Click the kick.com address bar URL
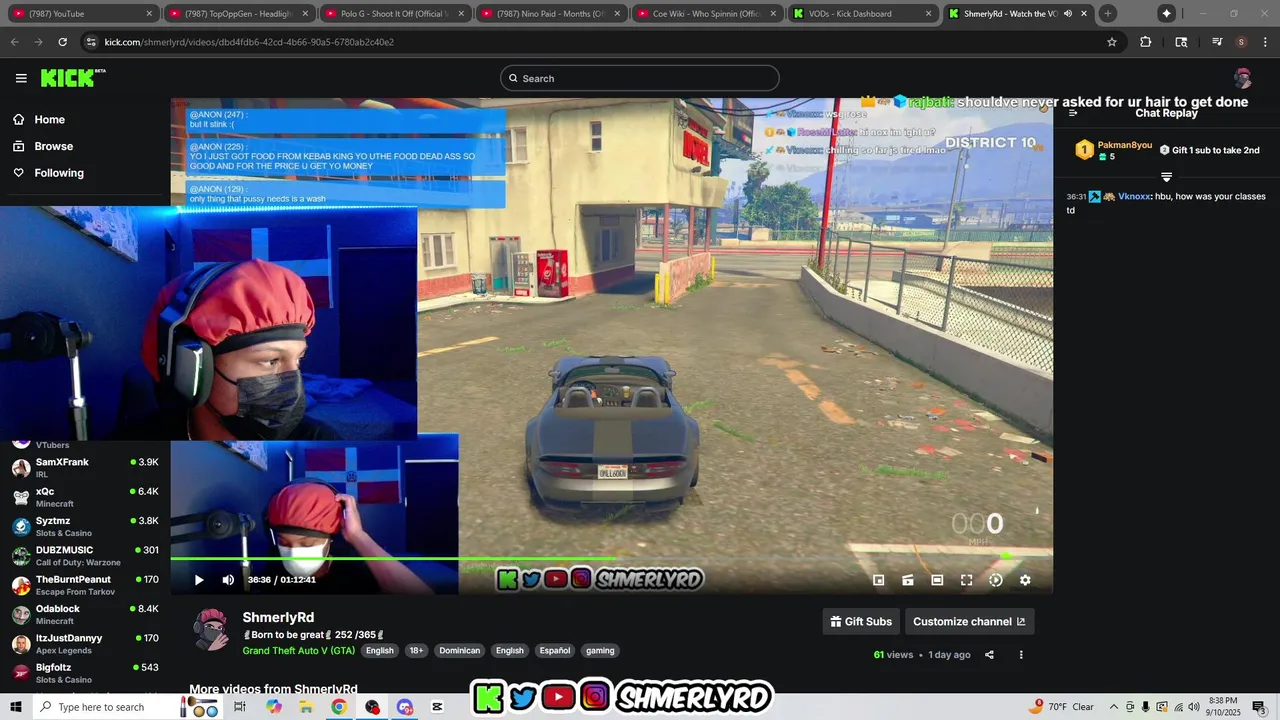1280x720 pixels. [x=249, y=42]
